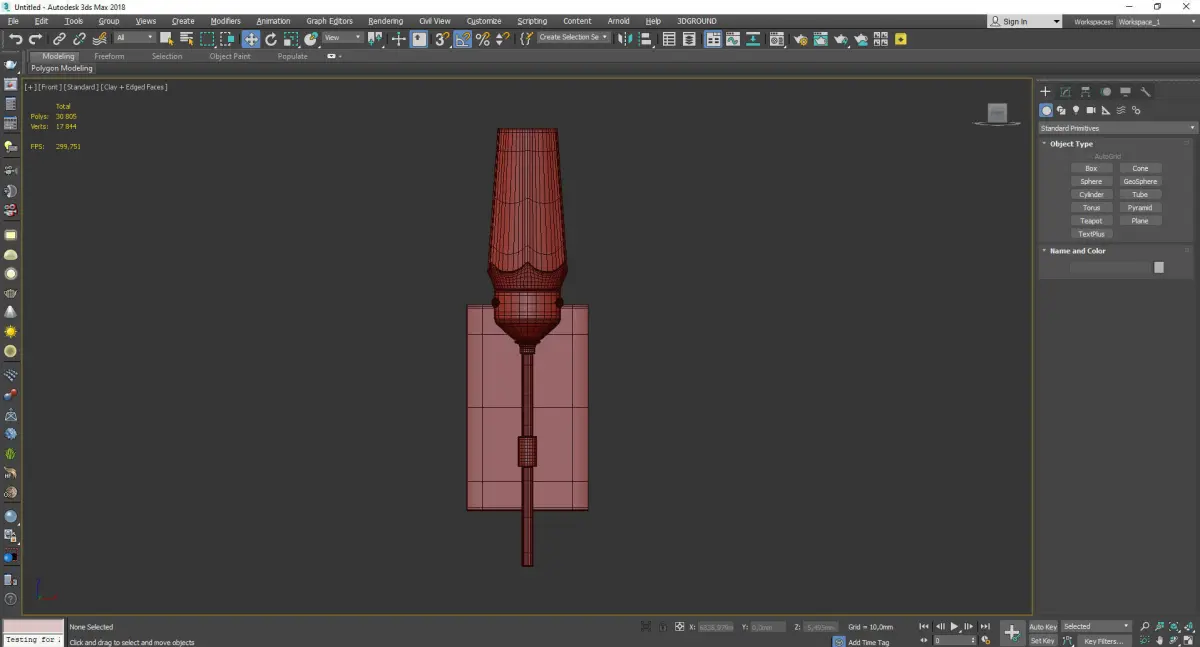This screenshot has height=647, width=1200.
Task: Open the Utilities wrench tab
Action: [x=1146, y=91]
